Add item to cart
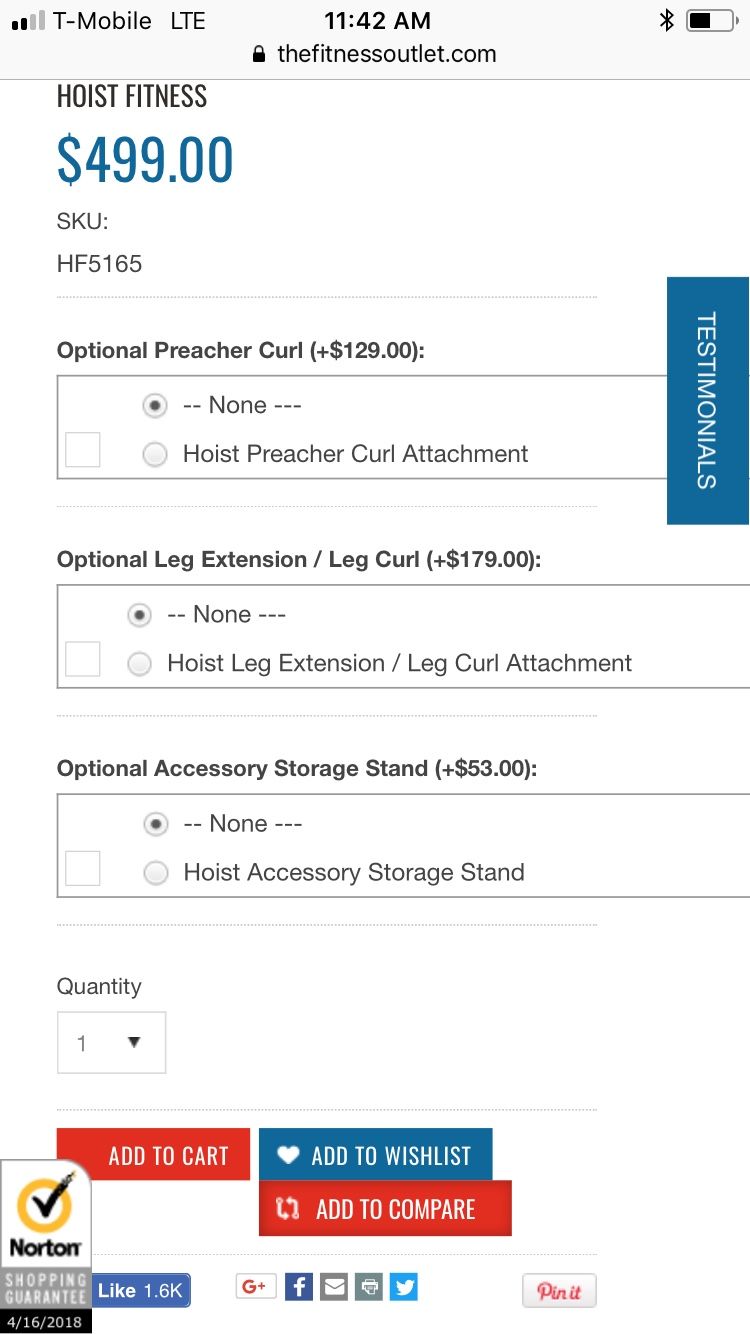The height and width of the screenshot is (1334, 750). point(153,1155)
